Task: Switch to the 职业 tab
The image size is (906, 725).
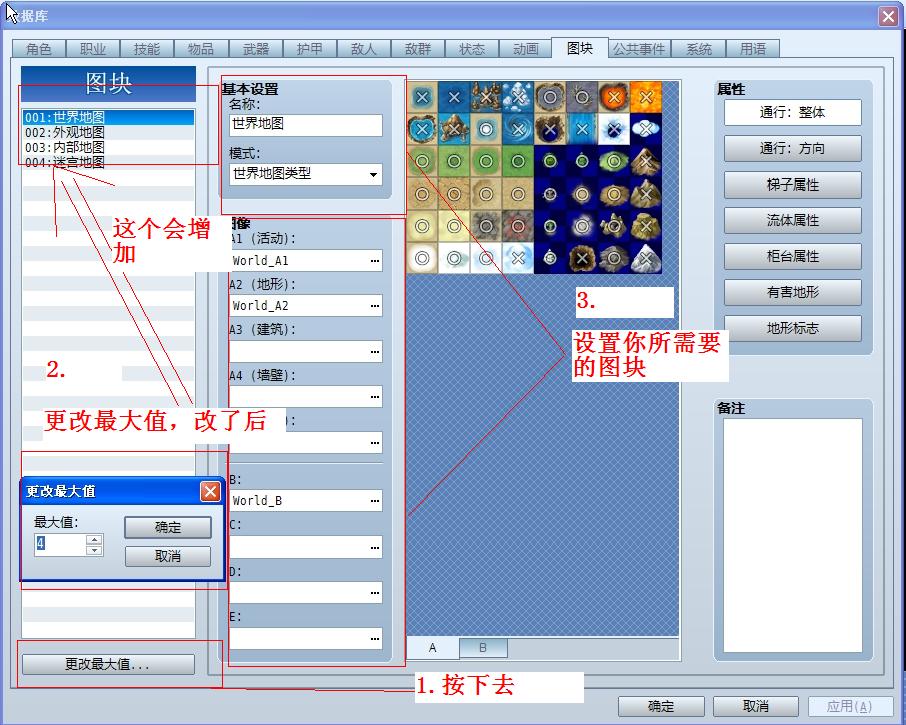Action: click(x=92, y=49)
